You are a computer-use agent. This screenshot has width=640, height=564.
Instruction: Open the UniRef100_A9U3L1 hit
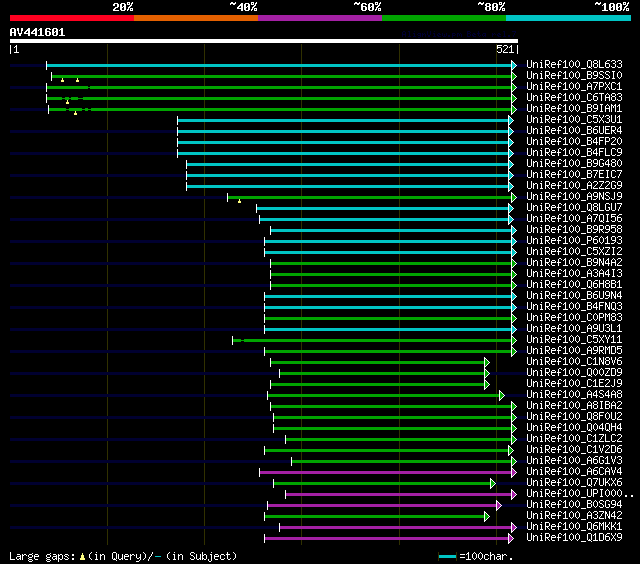coord(574,329)
